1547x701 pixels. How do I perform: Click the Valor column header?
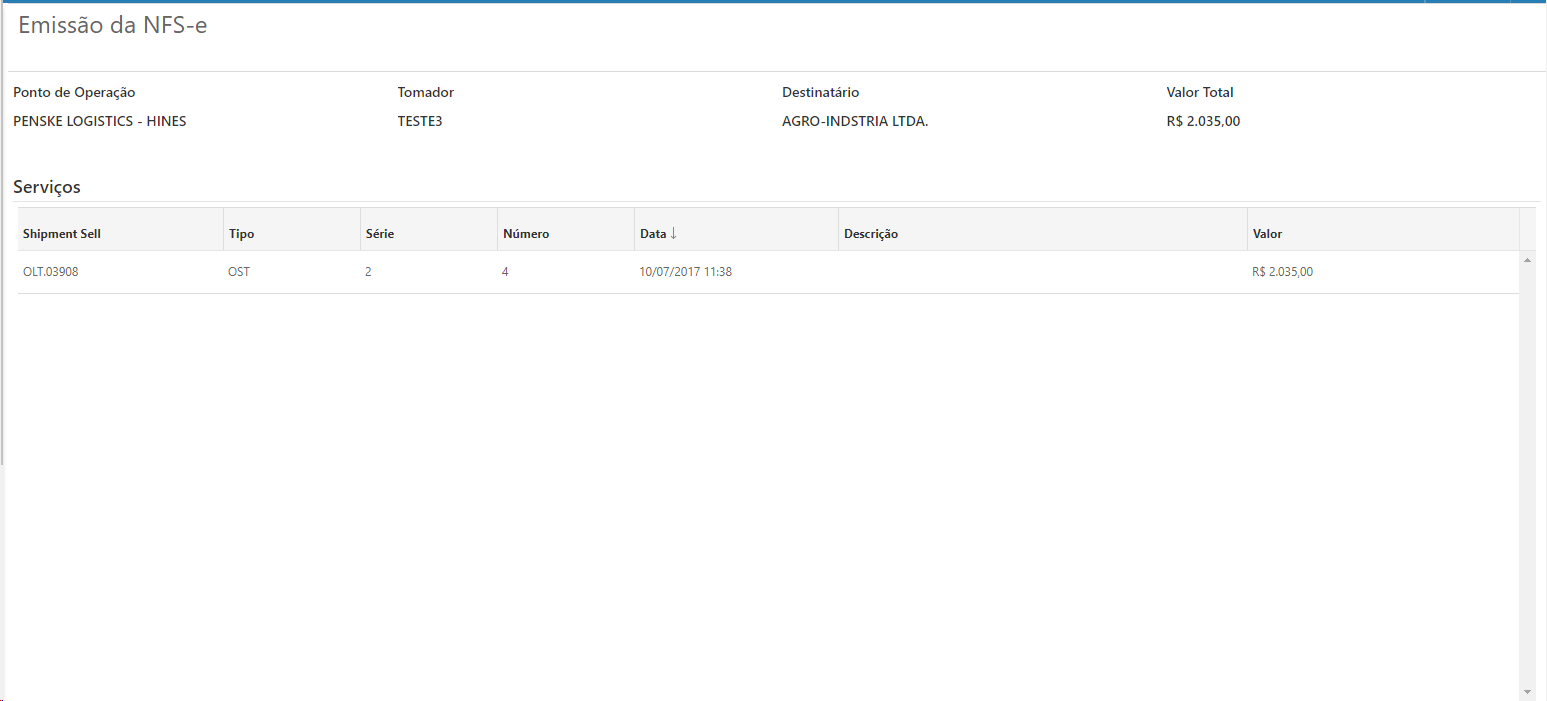(x=1267, y=234)
